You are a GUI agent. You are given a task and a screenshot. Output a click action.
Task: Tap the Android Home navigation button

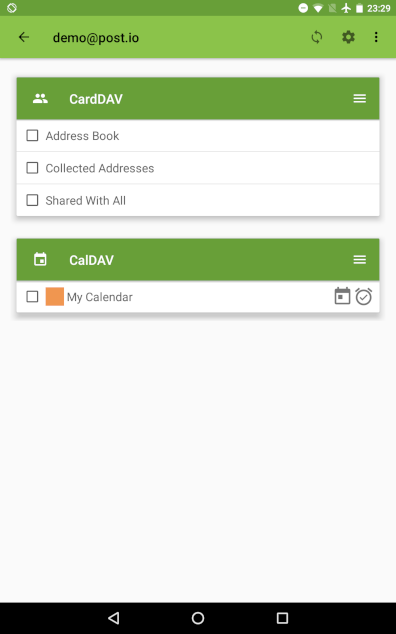(x=198, y=617)
